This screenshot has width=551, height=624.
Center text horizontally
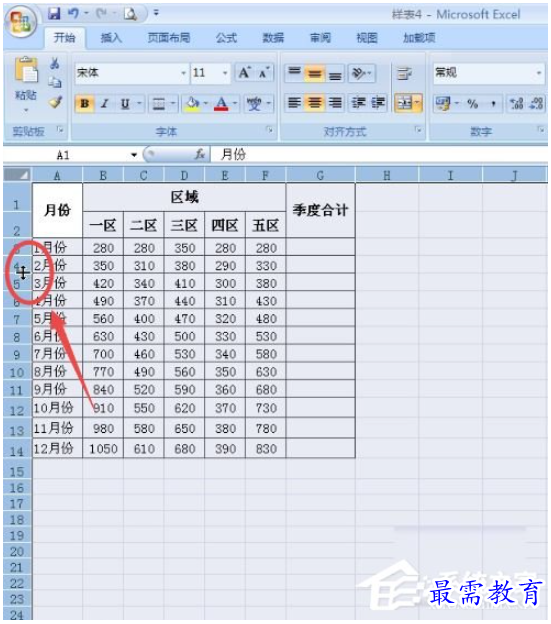[x=314, y=103]
